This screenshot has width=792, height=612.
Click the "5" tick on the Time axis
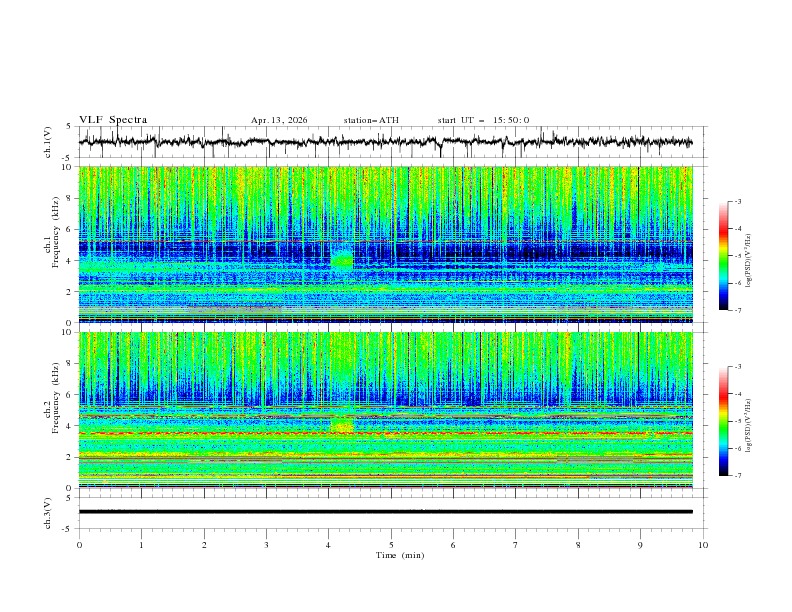pos(391,545)
